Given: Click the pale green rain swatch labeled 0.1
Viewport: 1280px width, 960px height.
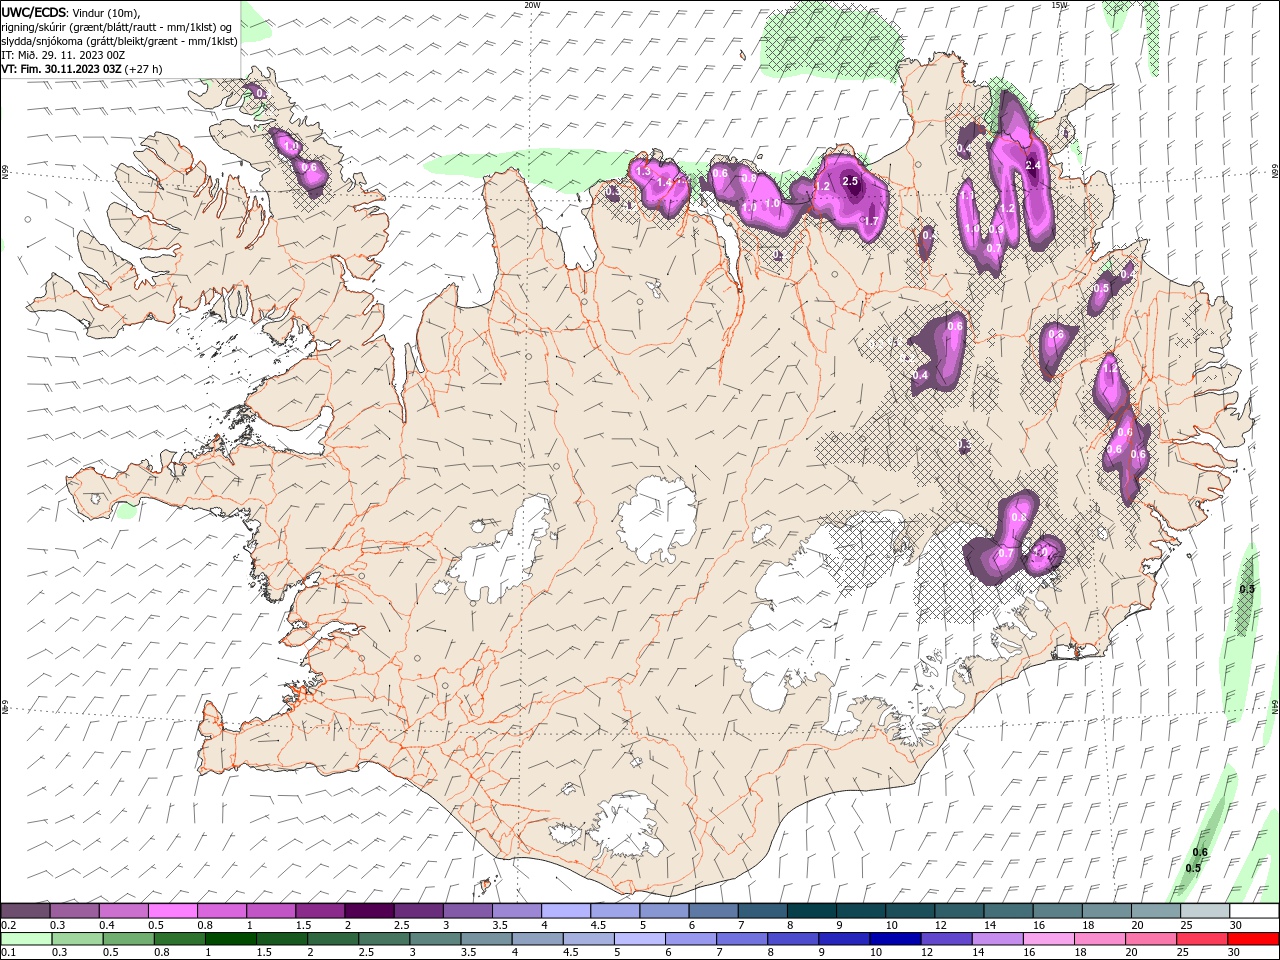Looking at the screenshot, I should [26, 939].
